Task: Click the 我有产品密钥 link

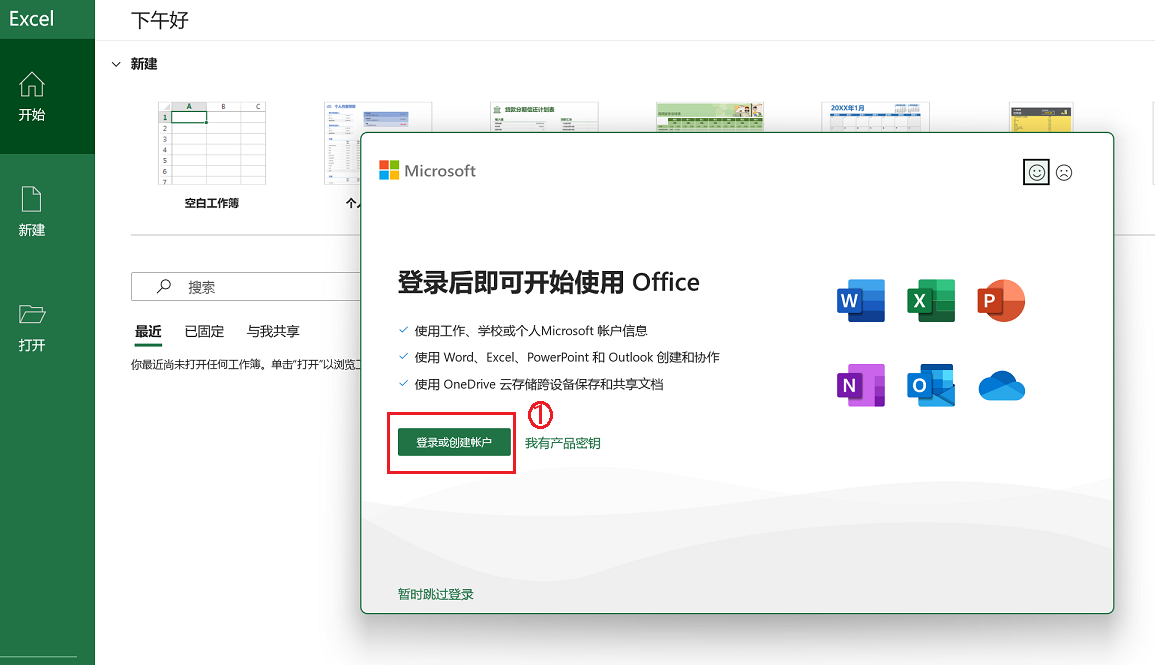Action: (563, 443)
